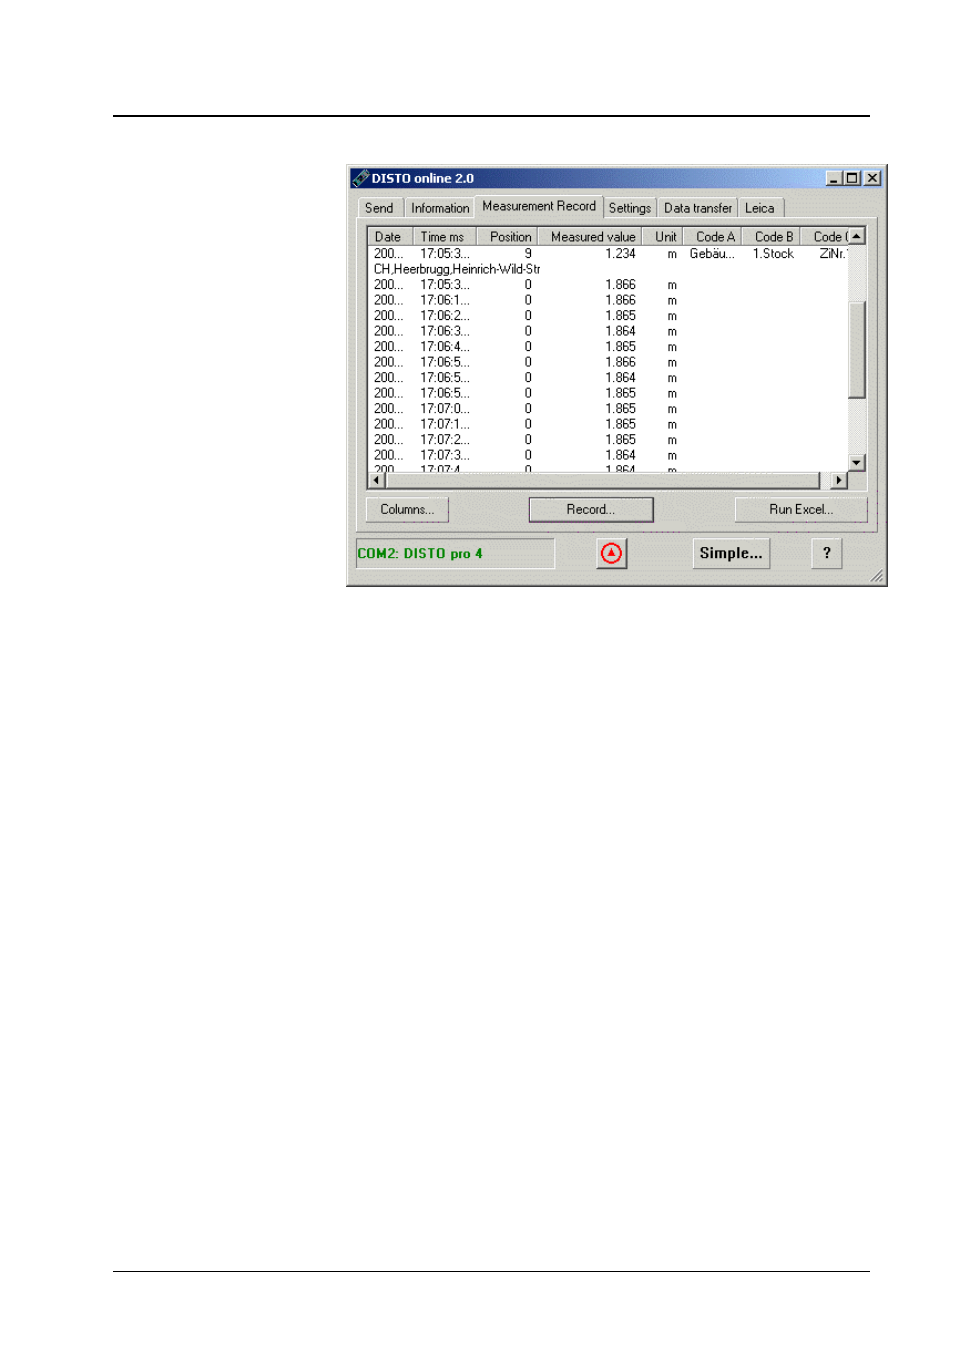
Task: Select the row timed 17:07:1...
Action: pos(608,424)
